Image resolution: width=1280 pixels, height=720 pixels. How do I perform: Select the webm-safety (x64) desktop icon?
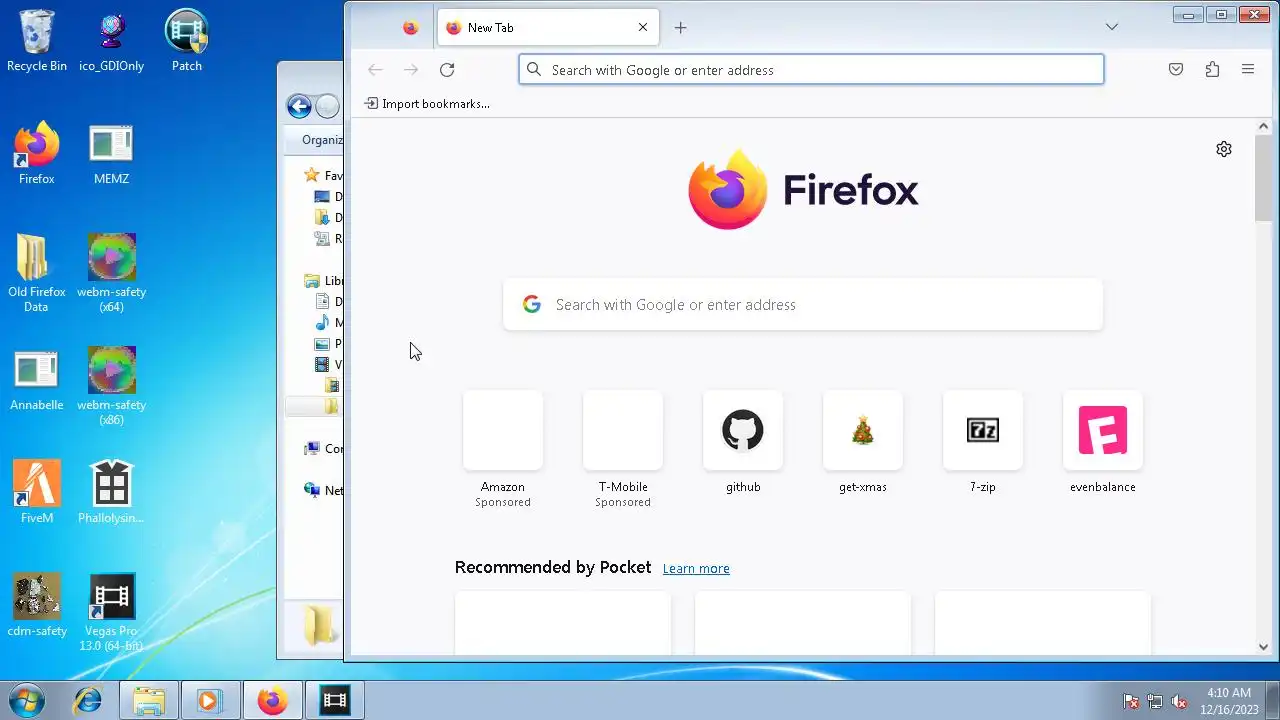click(111, 273)
